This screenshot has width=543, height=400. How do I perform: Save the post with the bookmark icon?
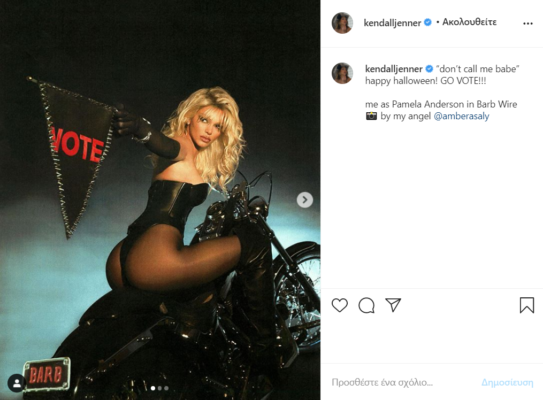[x=527, y=305]
